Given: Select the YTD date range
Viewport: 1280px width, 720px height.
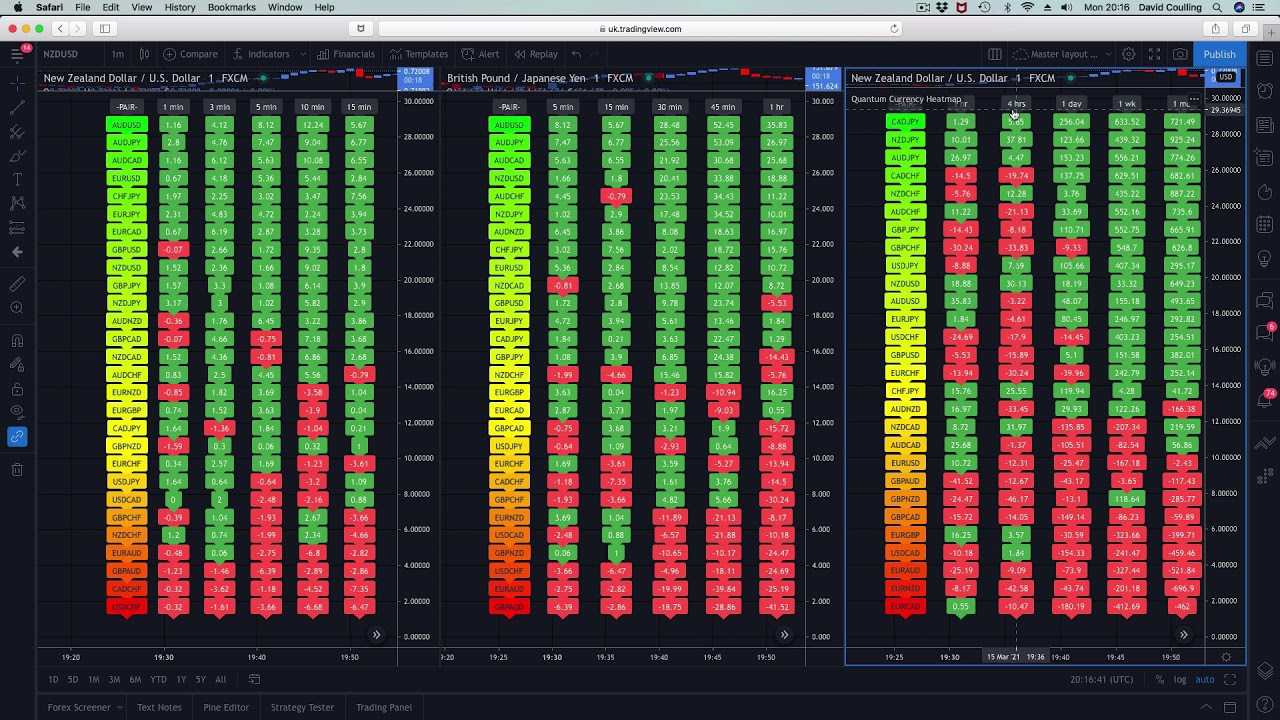Looking at the screenshot, I should pyautogui.click(x=158, y=679).
